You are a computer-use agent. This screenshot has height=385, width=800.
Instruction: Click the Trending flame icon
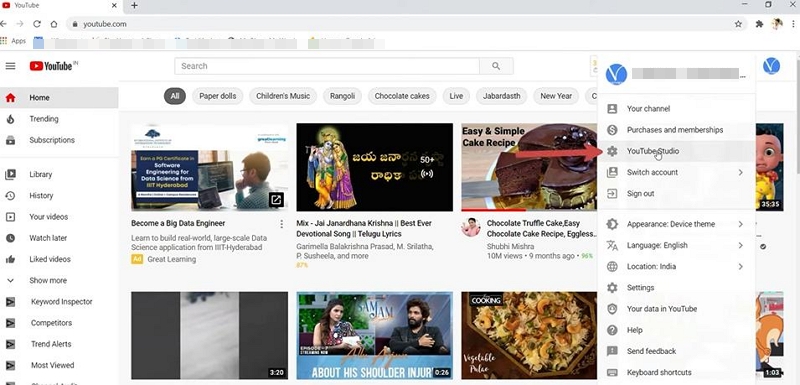coord(10,119)
